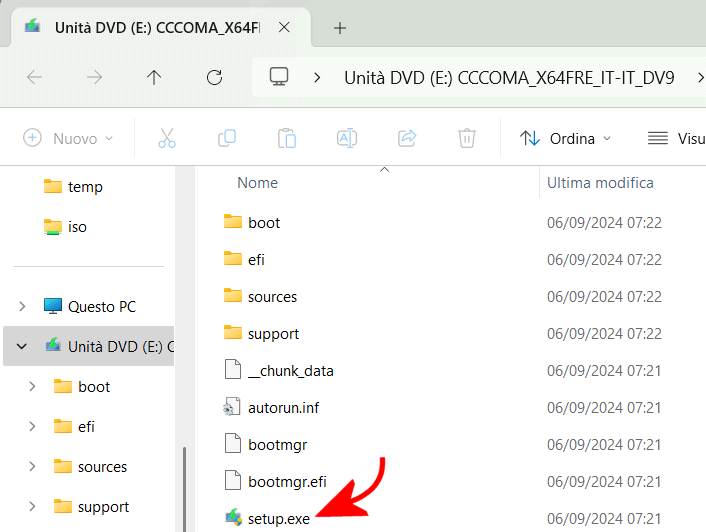Click Unità DVD (E:) breadcrumb in address bar
This screenshot has width=706, height=532.
click(x=509, y=78)
